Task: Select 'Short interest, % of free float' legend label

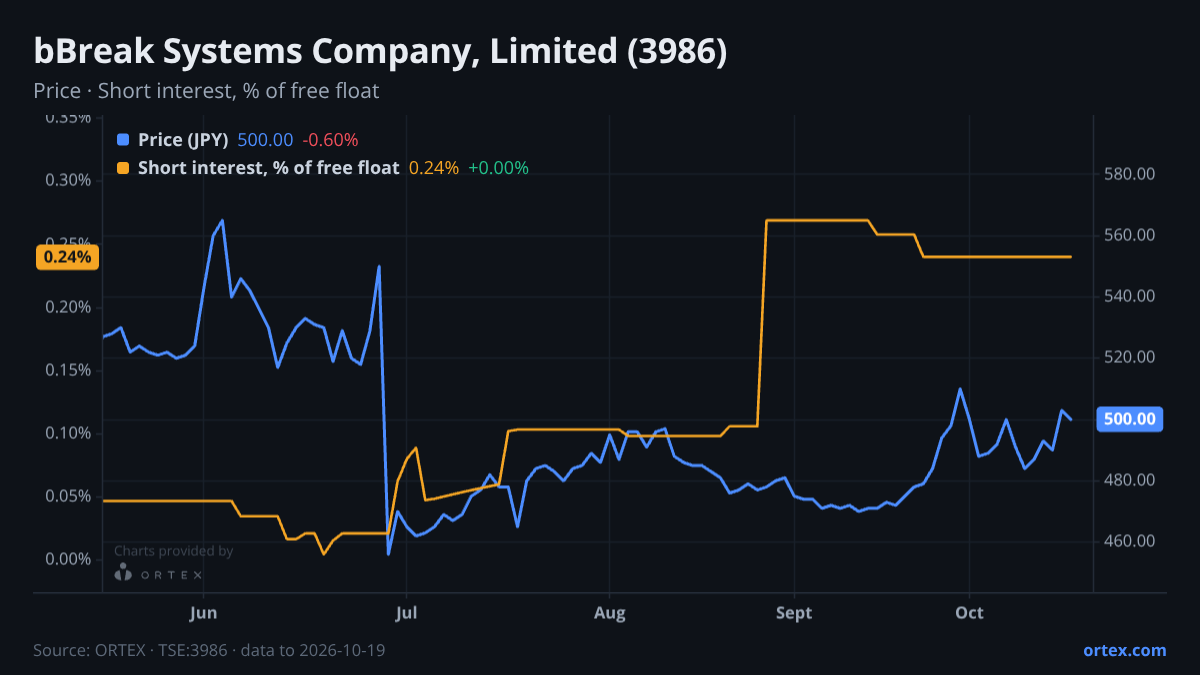Action: [268, 167]
